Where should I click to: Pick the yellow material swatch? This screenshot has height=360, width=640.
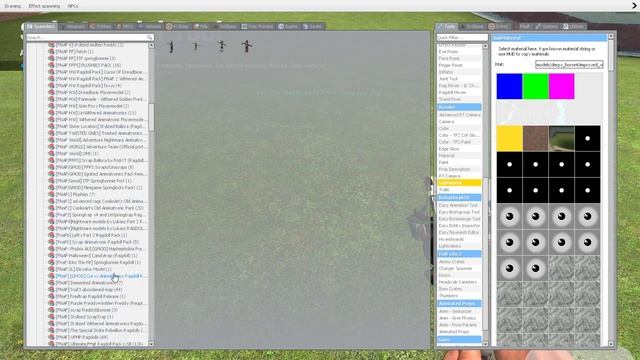point(509,138)
